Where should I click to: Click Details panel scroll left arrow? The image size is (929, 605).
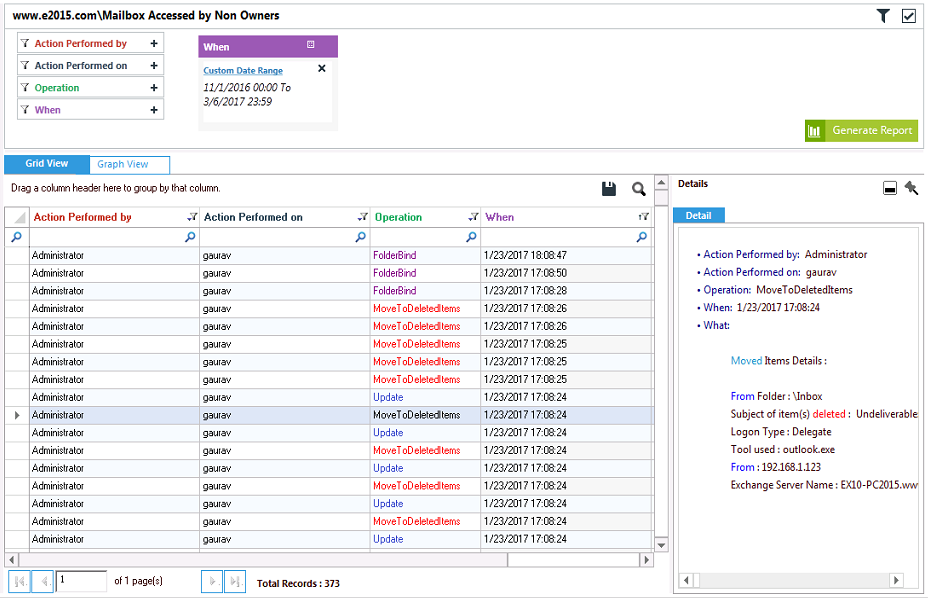coord(687,580)
